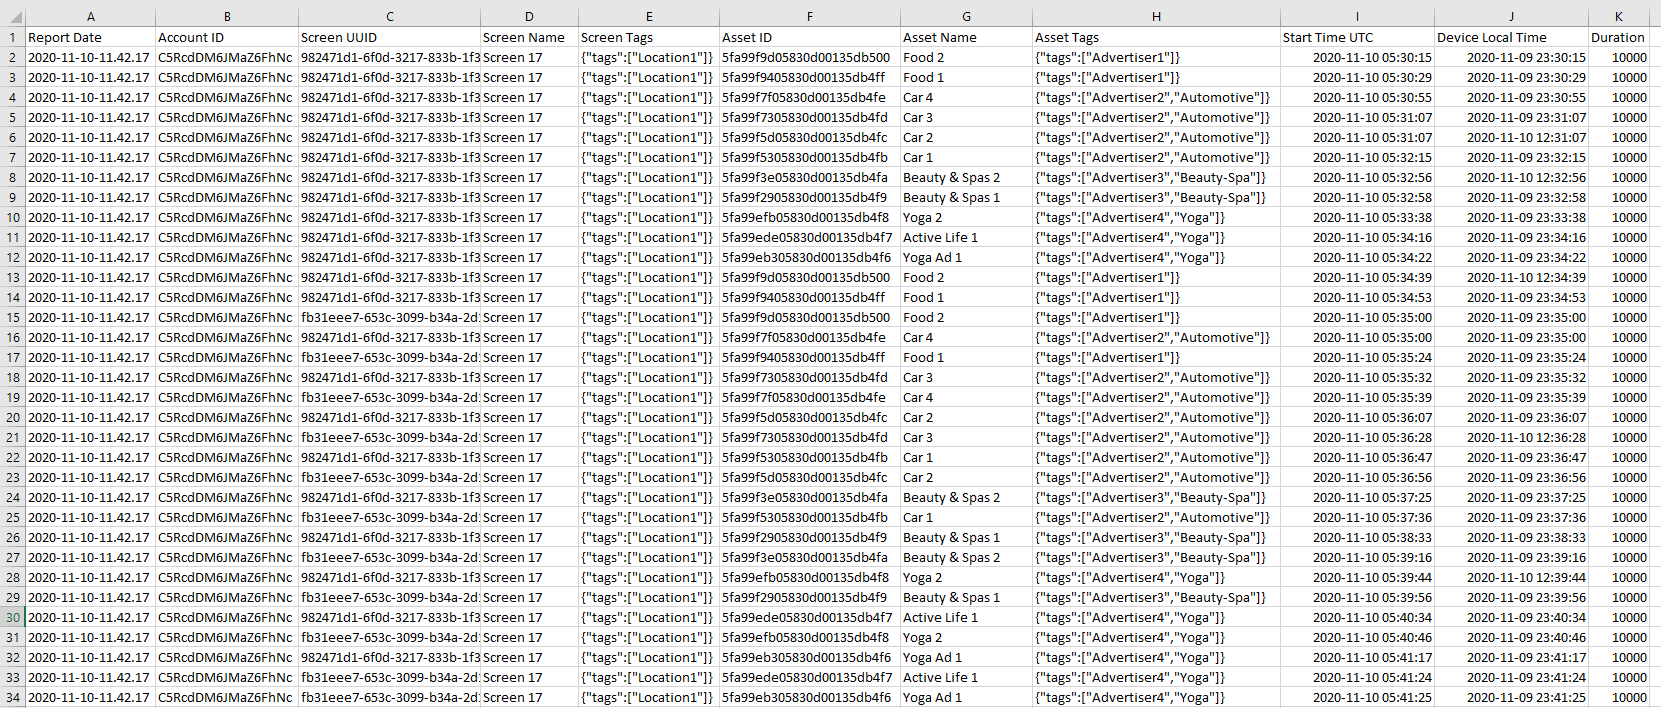Click the Start Time UTC header cell

coord(1357,37)
